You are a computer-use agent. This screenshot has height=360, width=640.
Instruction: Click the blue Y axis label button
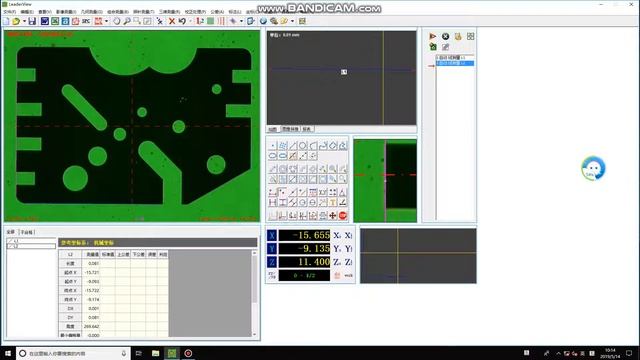click(272, 249)
